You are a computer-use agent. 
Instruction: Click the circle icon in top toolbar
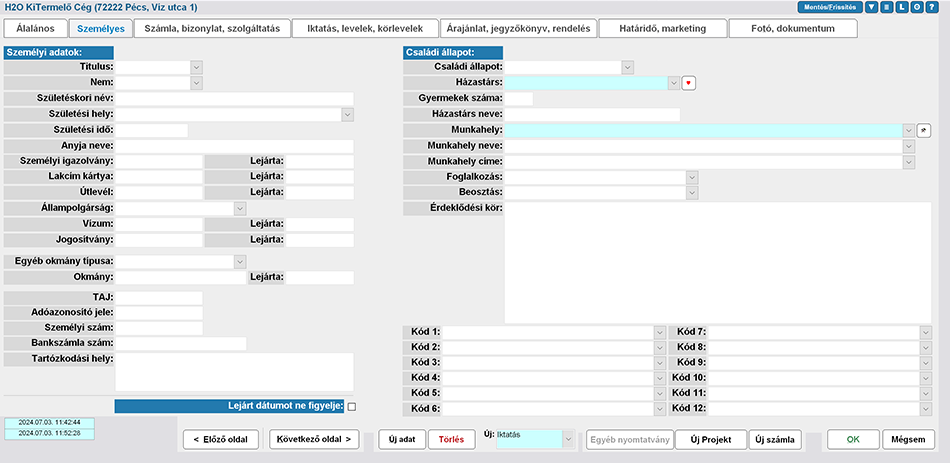917,7
